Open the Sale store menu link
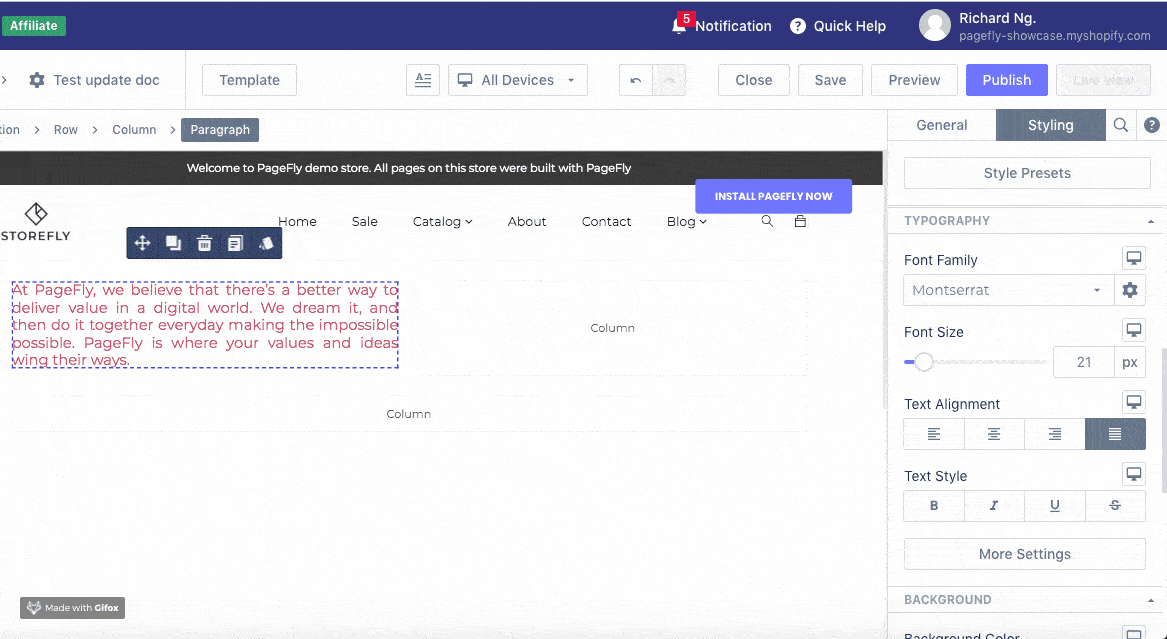Image resolution: width=1167 pixels, height=639 pixels. coord(365,222)
